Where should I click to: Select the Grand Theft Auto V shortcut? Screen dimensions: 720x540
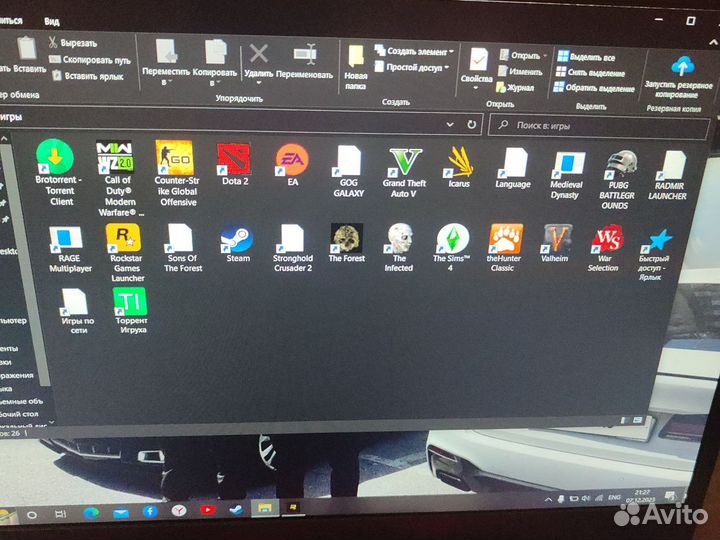tap(404, 173)
